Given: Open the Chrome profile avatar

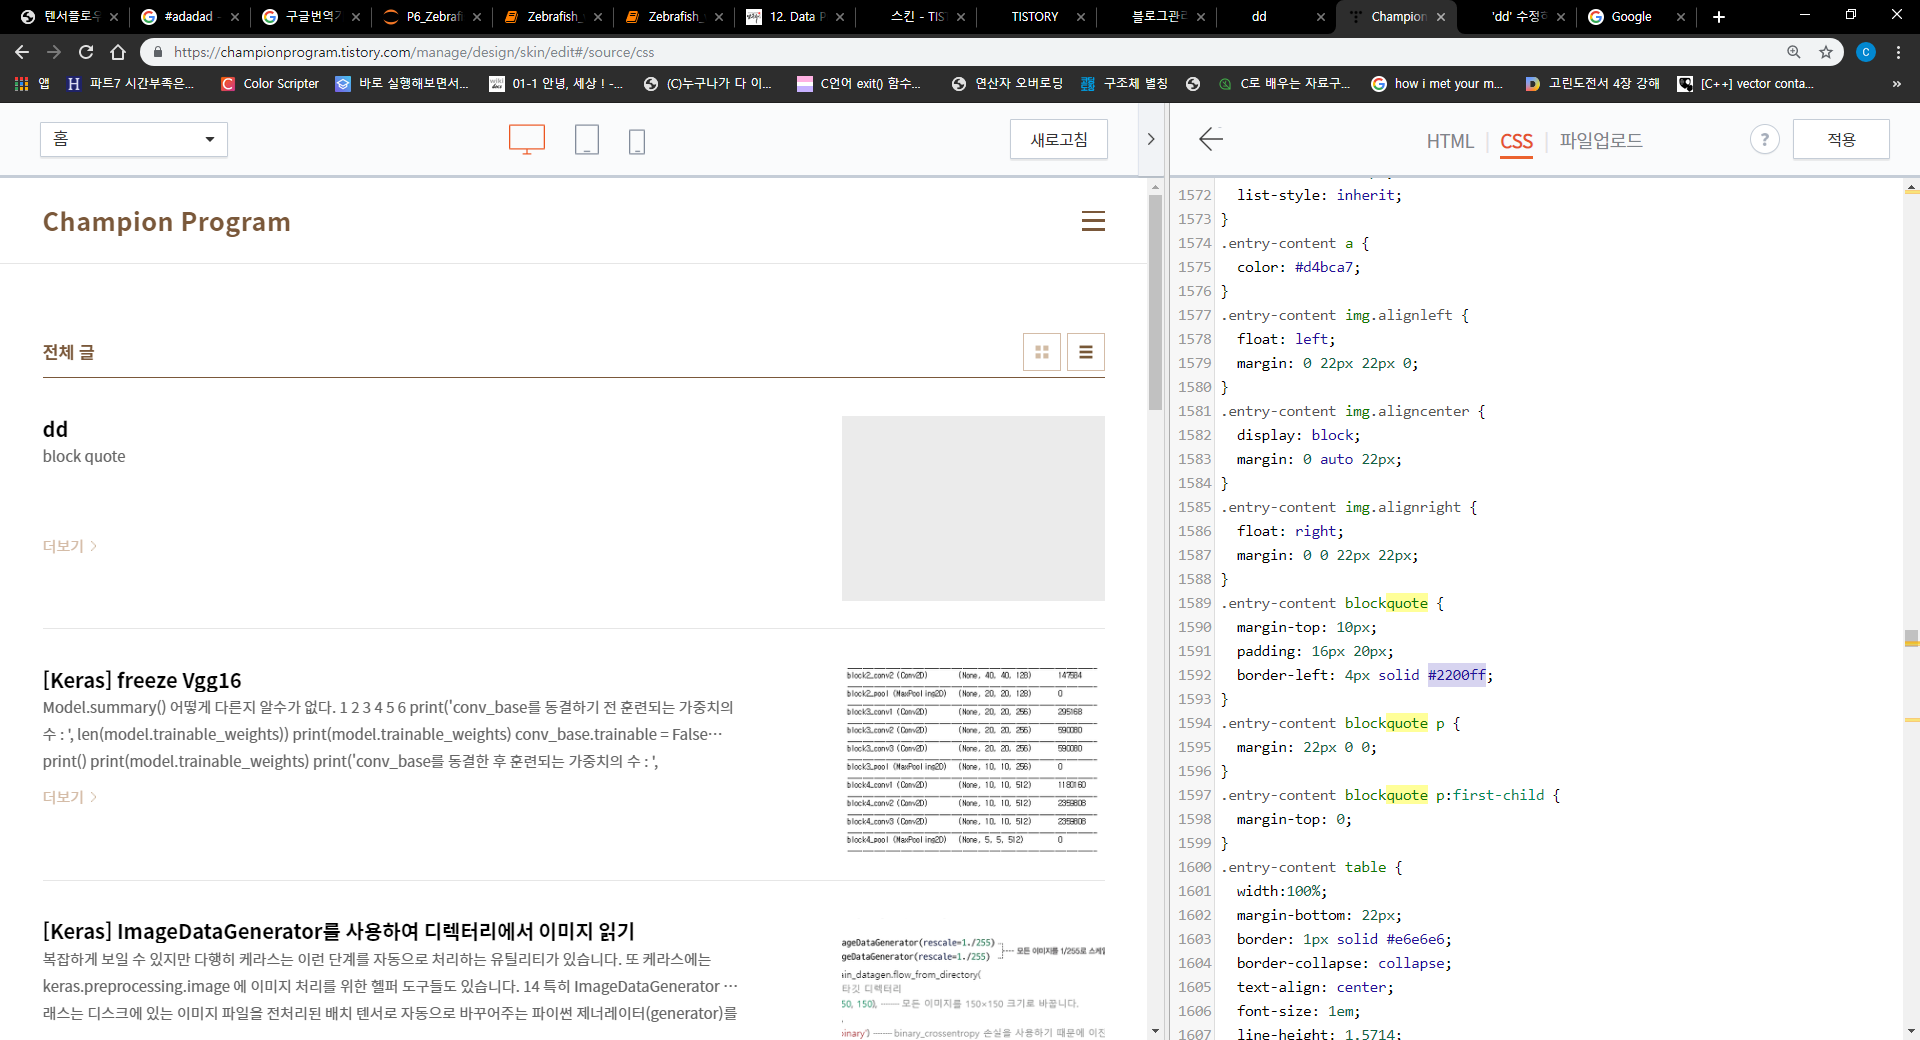Looking at the screenshot, I should click(1866, 52).
